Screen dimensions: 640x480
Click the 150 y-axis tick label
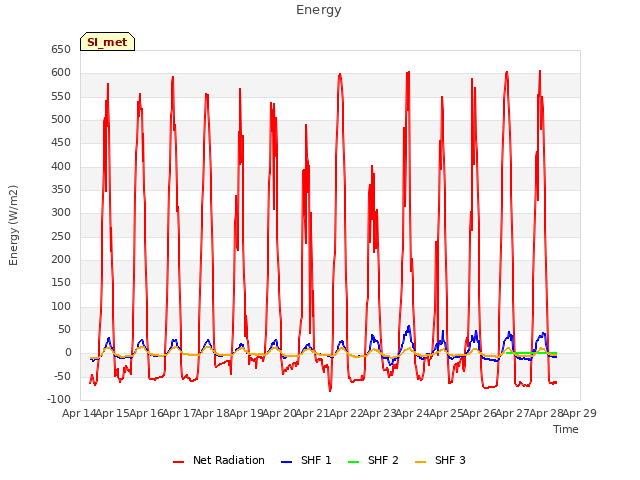[x=61, y=282]
